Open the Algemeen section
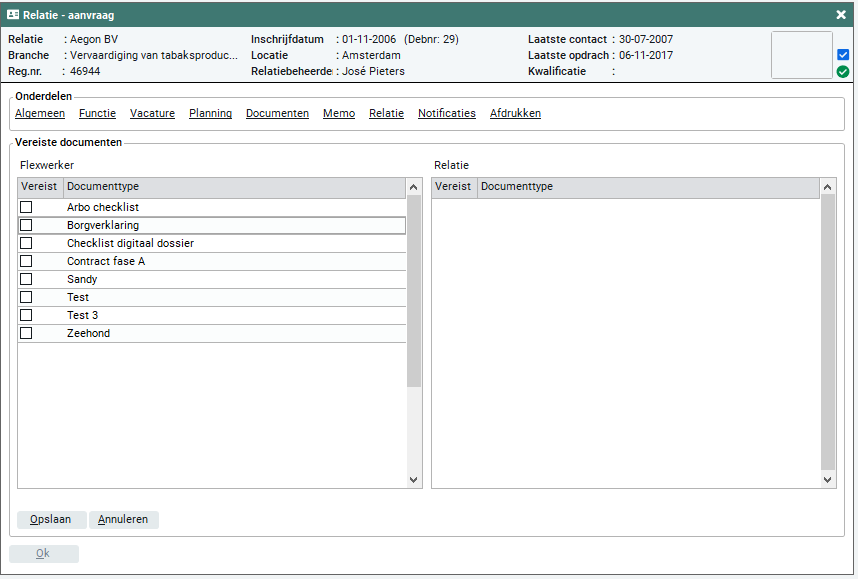Image resolution: width=858 pixels, height=579 pixels. [x=40, y=114]
